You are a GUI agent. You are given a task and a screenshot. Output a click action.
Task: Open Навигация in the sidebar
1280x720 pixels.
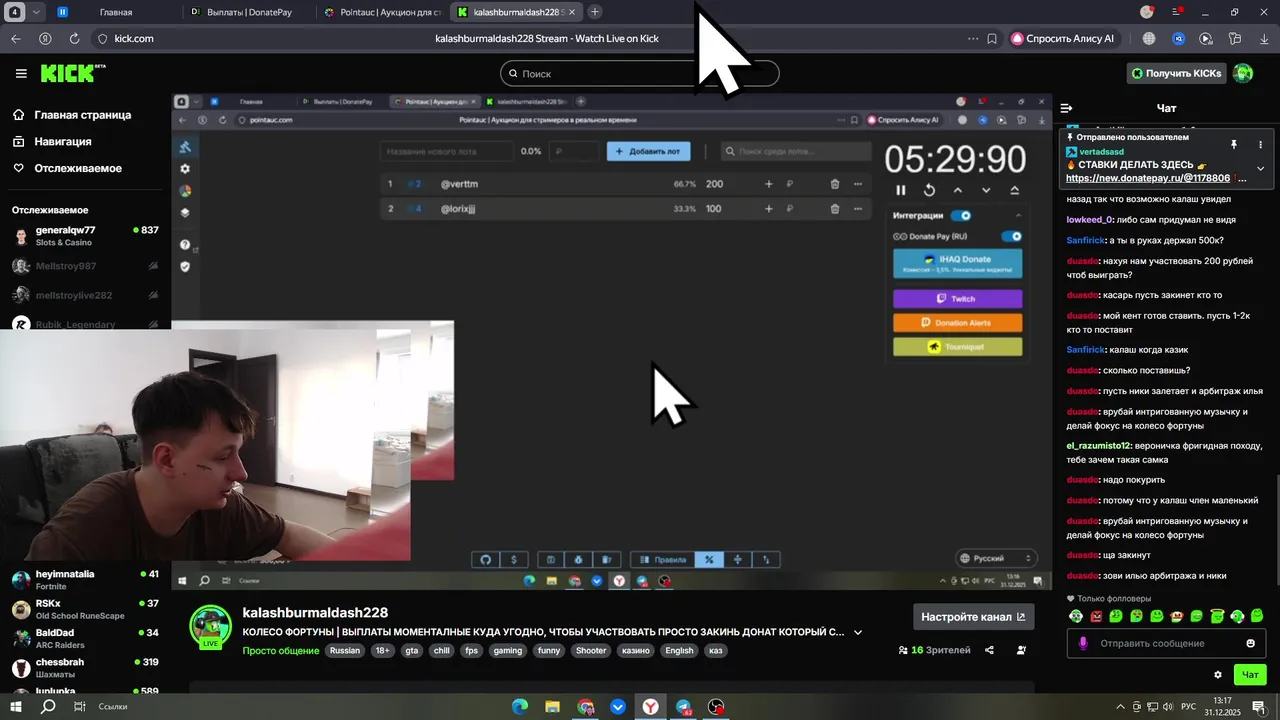tap(53, 141)
